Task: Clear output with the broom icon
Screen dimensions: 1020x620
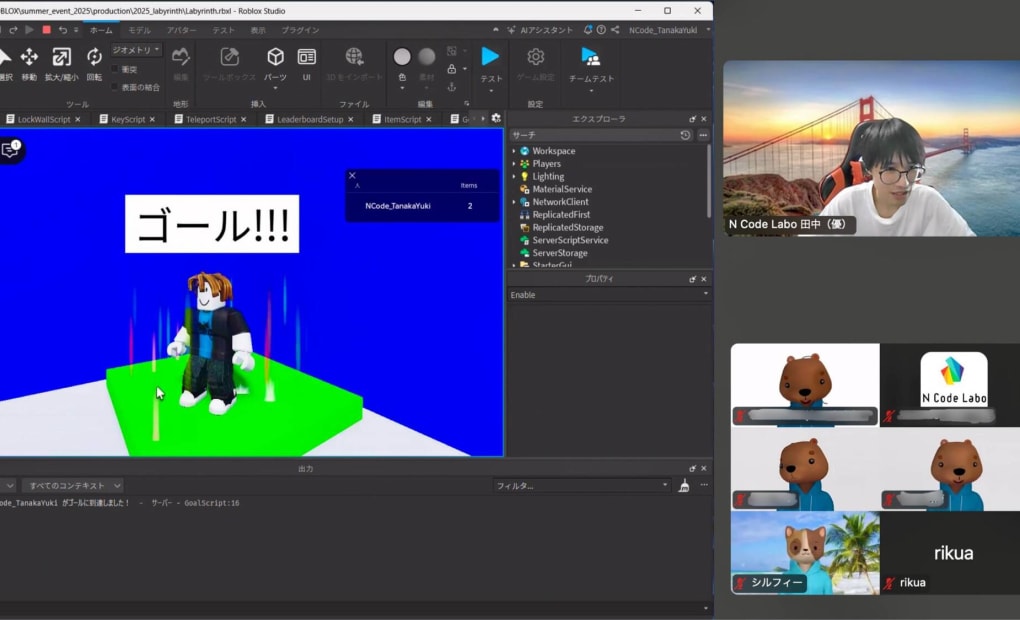Action: (684, 485)
